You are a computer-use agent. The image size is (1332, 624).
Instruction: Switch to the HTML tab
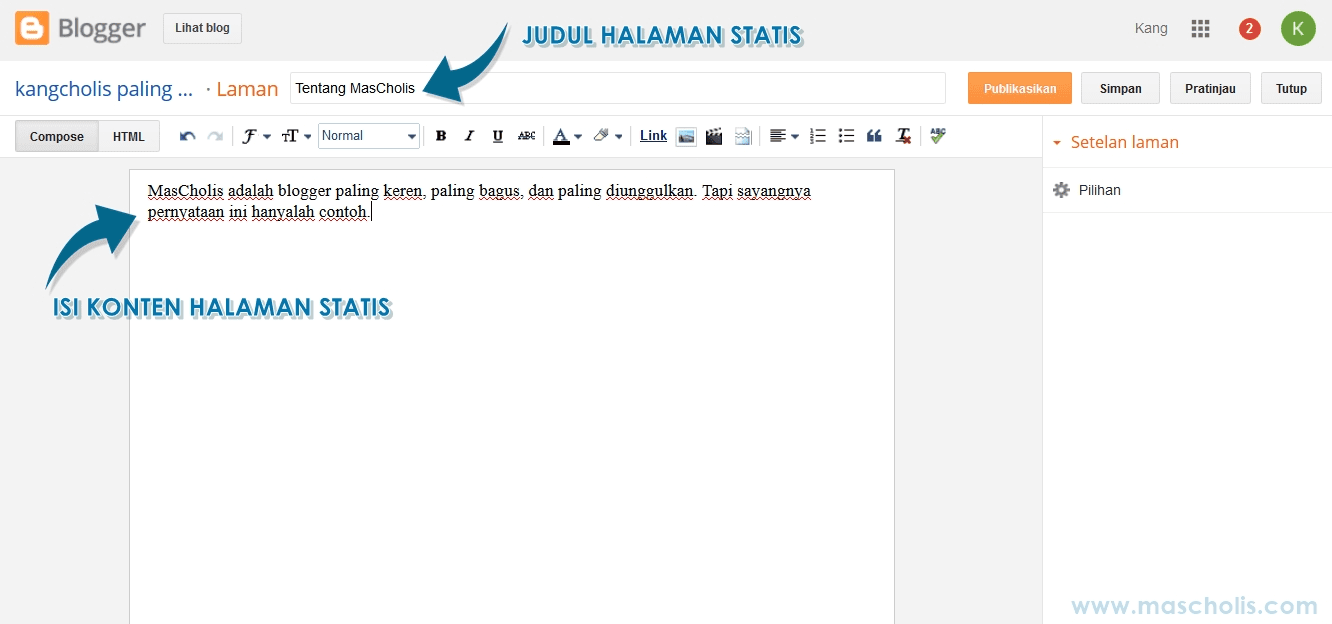128,135
